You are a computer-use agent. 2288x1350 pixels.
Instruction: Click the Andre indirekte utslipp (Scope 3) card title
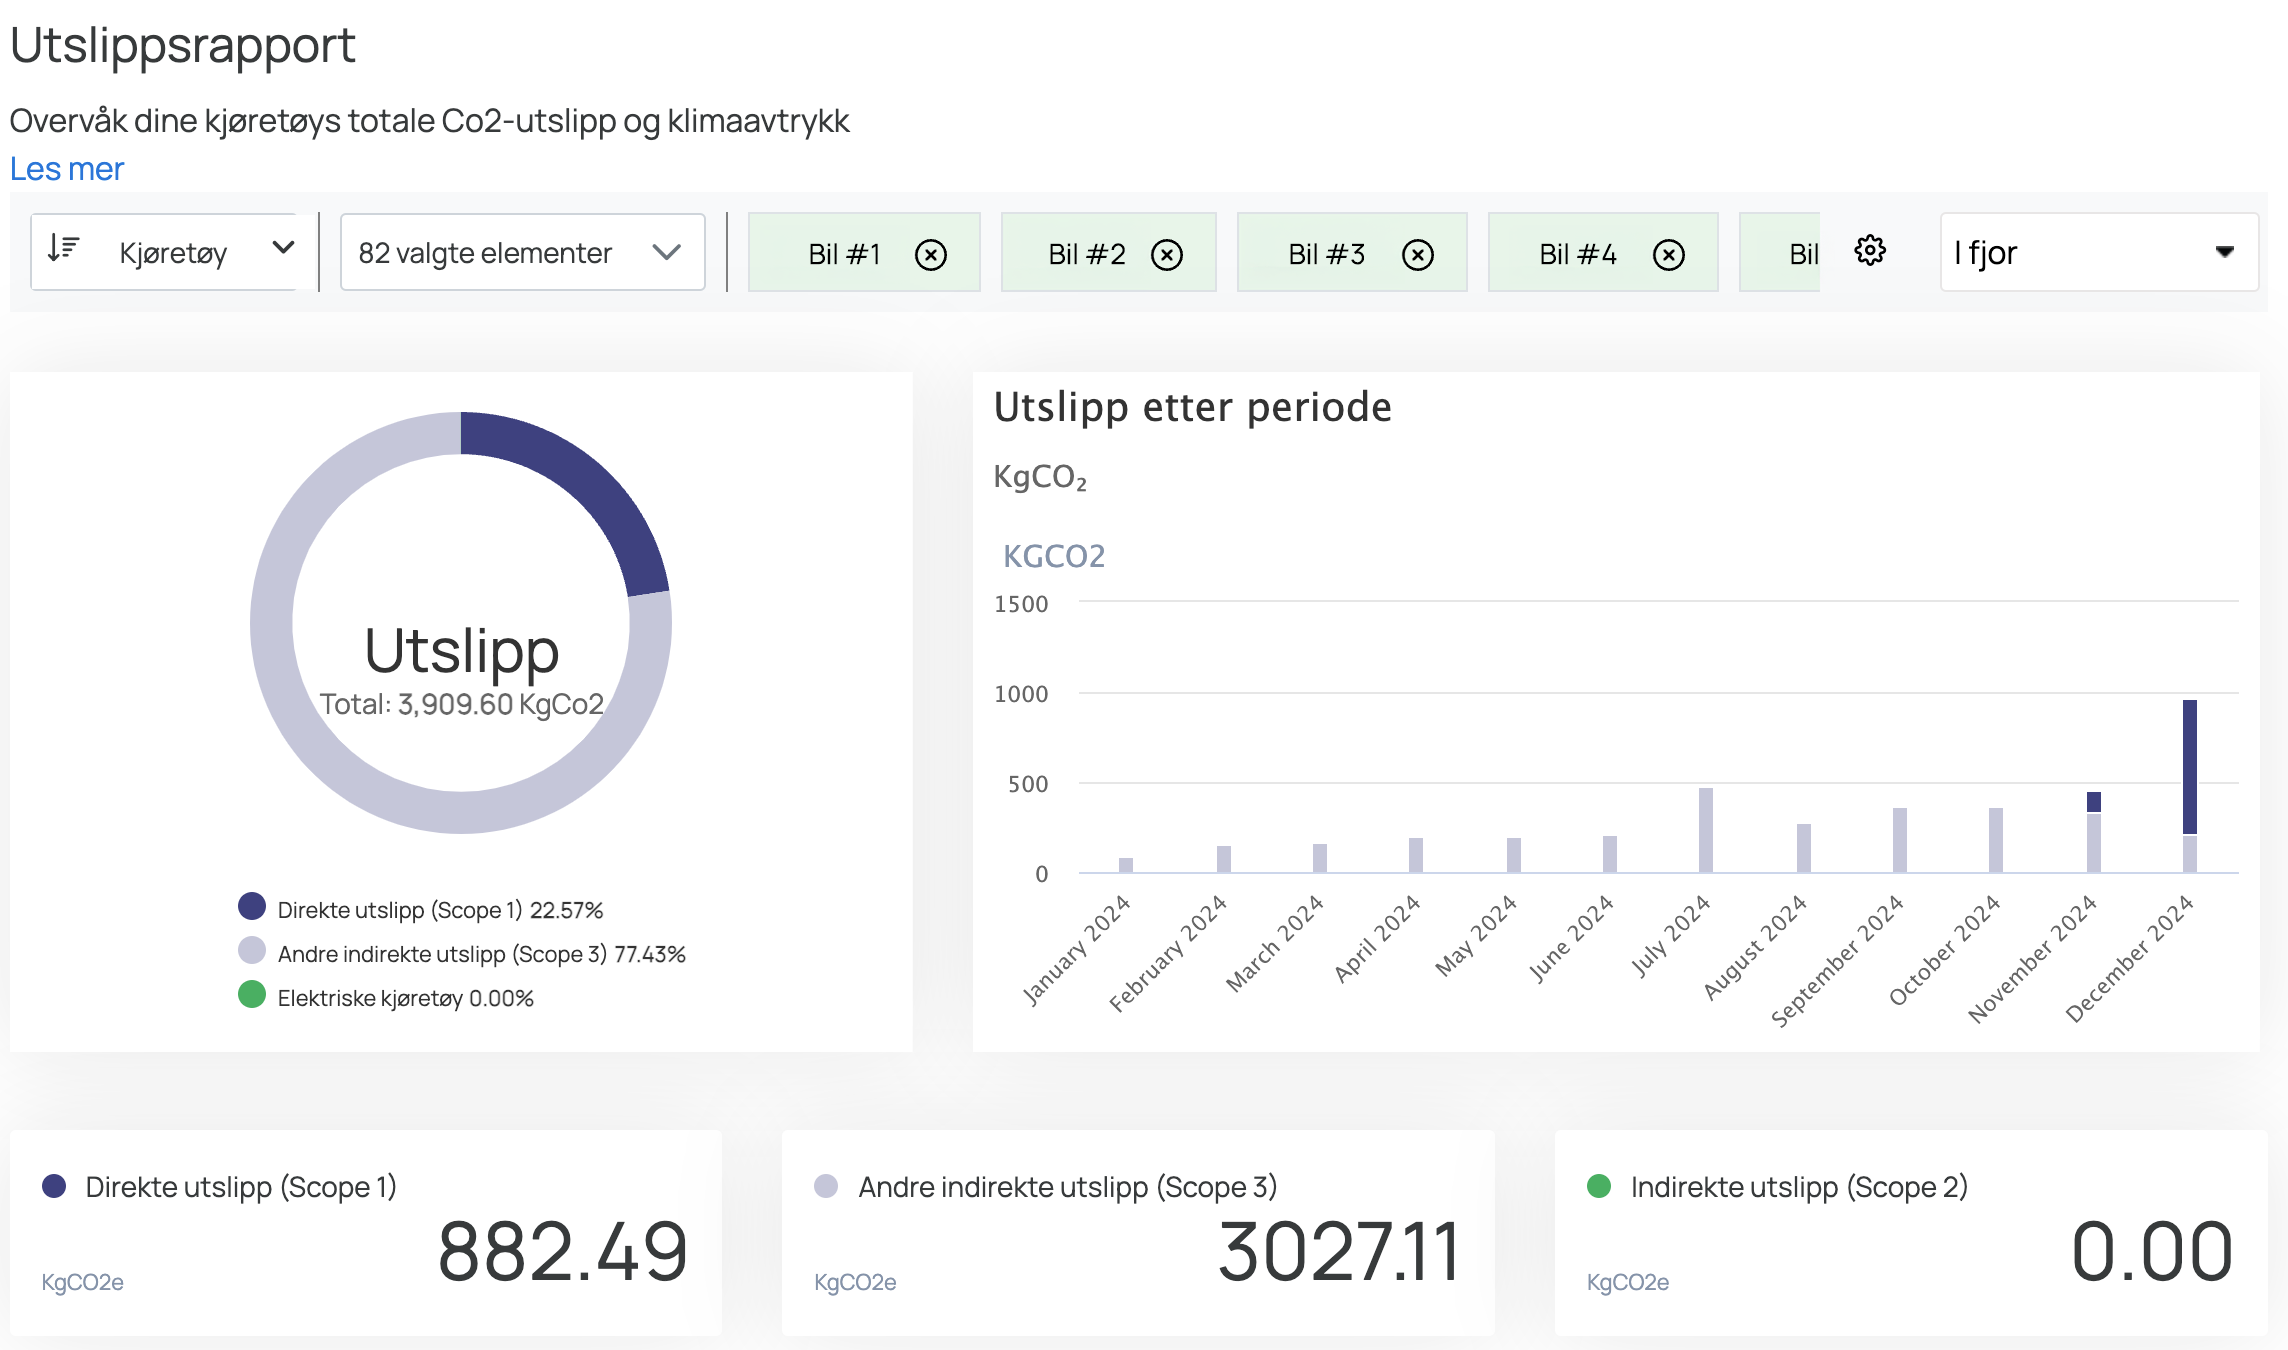tap(1068, 1187)
